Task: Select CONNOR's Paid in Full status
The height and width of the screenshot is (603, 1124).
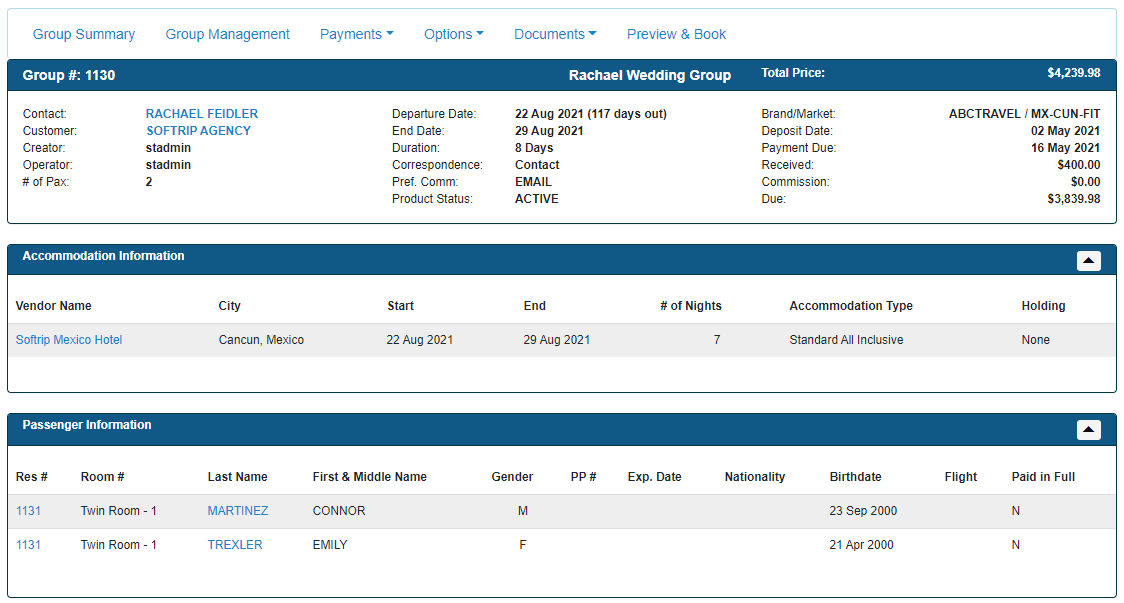Action: point(1016,511)
